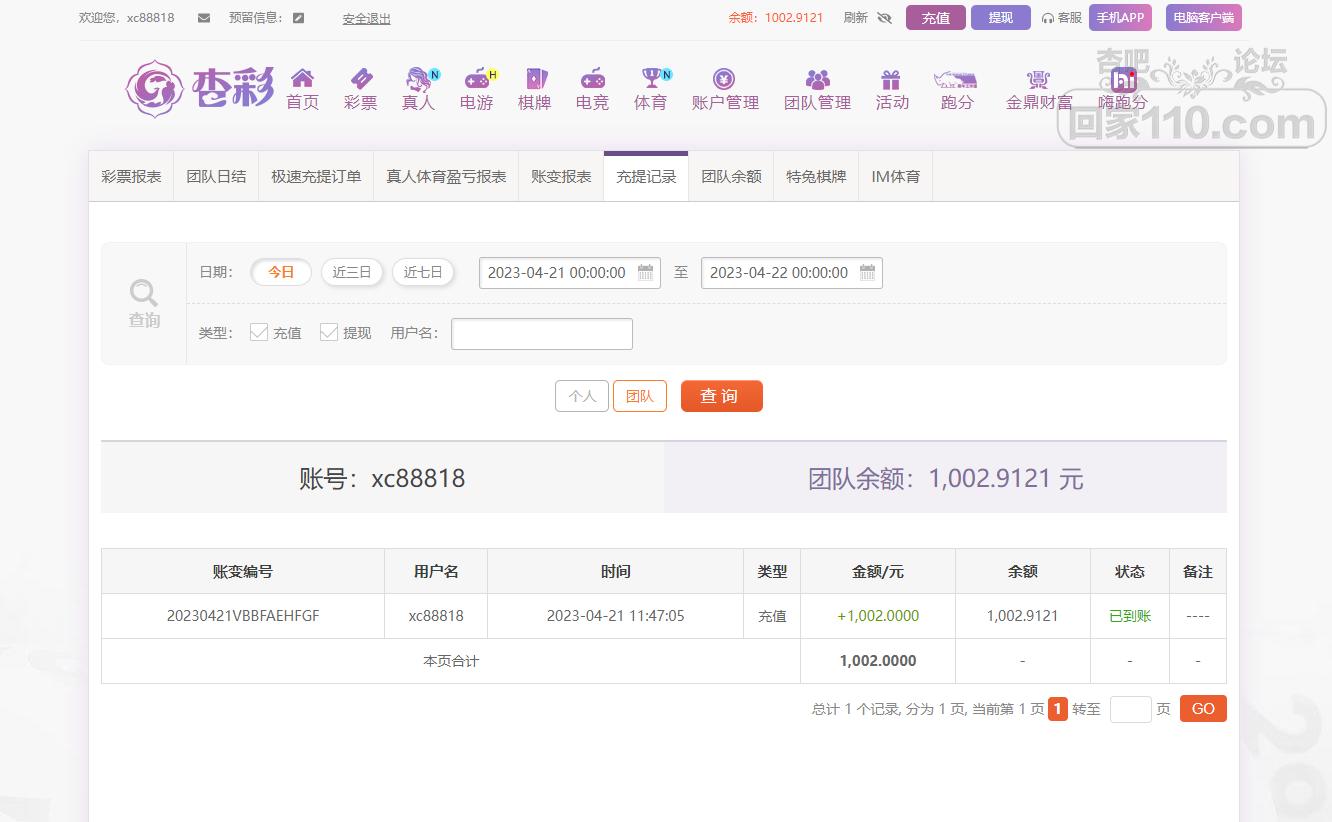The image size is (1332, 822).
Task: Toggle the 充值 type checkbox
Action: coord(259,332)
